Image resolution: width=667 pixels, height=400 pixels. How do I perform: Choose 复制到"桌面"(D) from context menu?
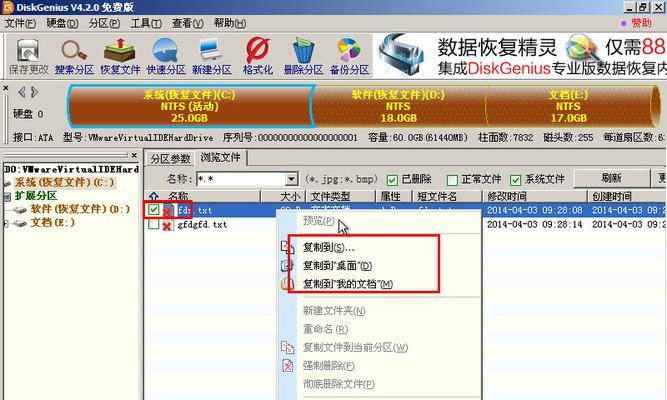pos(337,266)
